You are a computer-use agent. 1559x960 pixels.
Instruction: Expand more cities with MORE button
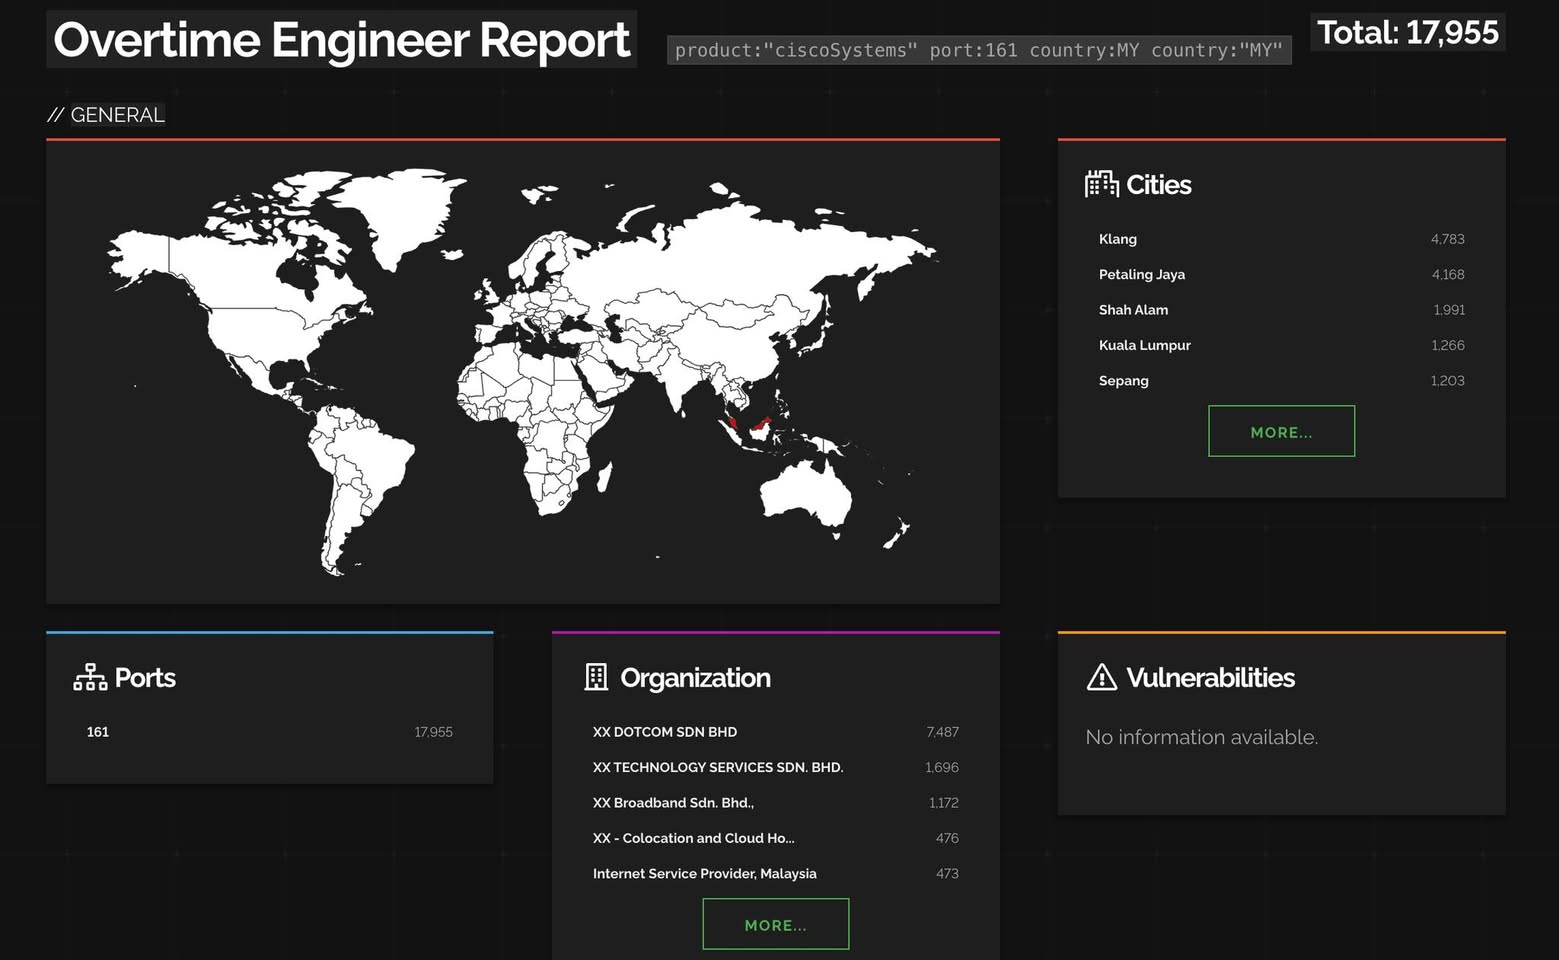pyautogui.click(x=1281, y=431)
